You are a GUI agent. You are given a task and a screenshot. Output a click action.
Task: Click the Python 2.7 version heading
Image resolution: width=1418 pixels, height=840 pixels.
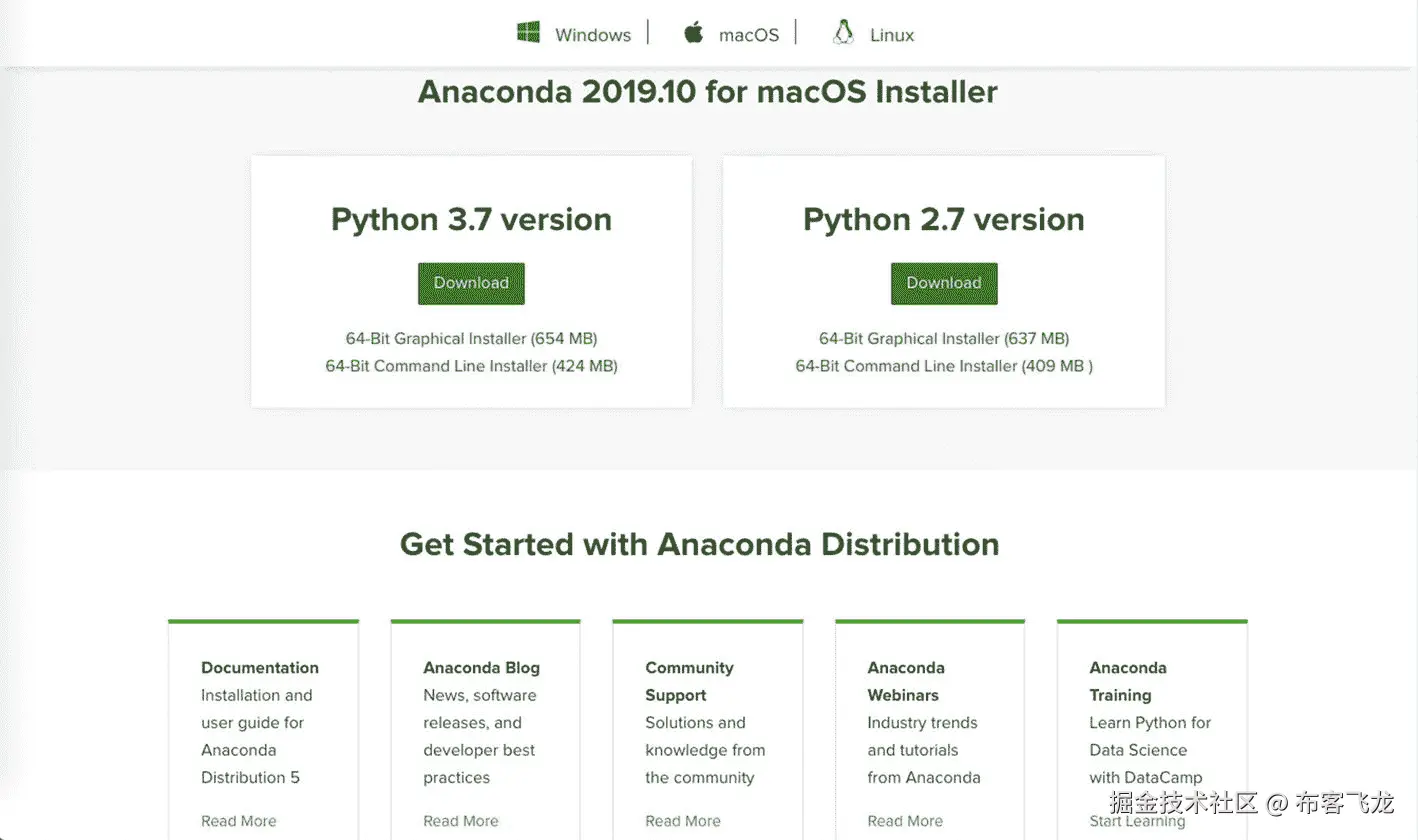click(944, 219)
